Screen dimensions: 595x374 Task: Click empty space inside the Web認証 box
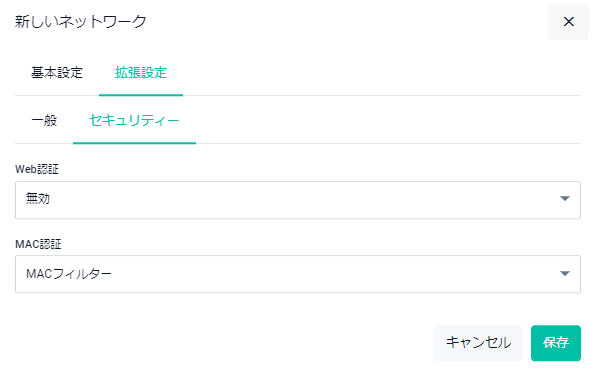coord(304,200)
